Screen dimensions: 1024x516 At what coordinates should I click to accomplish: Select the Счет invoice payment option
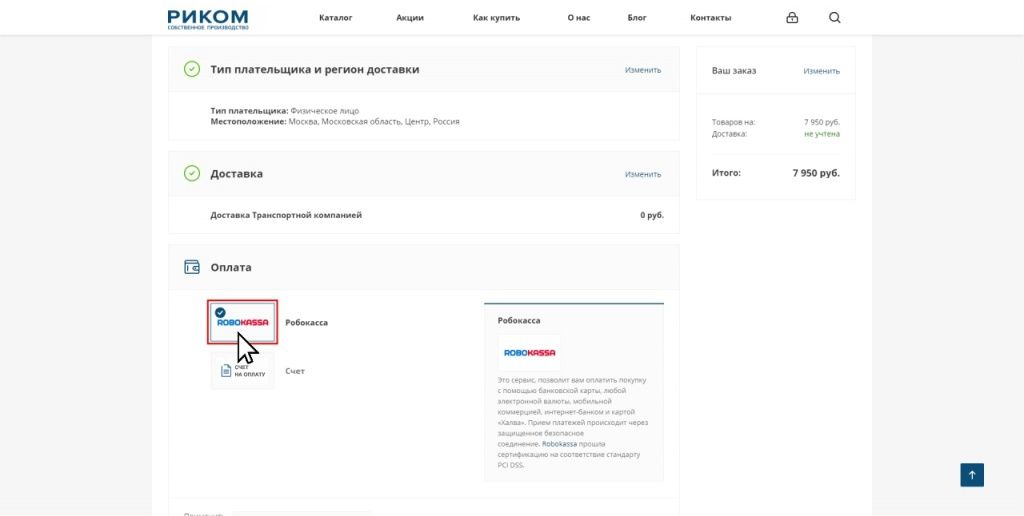242,371
